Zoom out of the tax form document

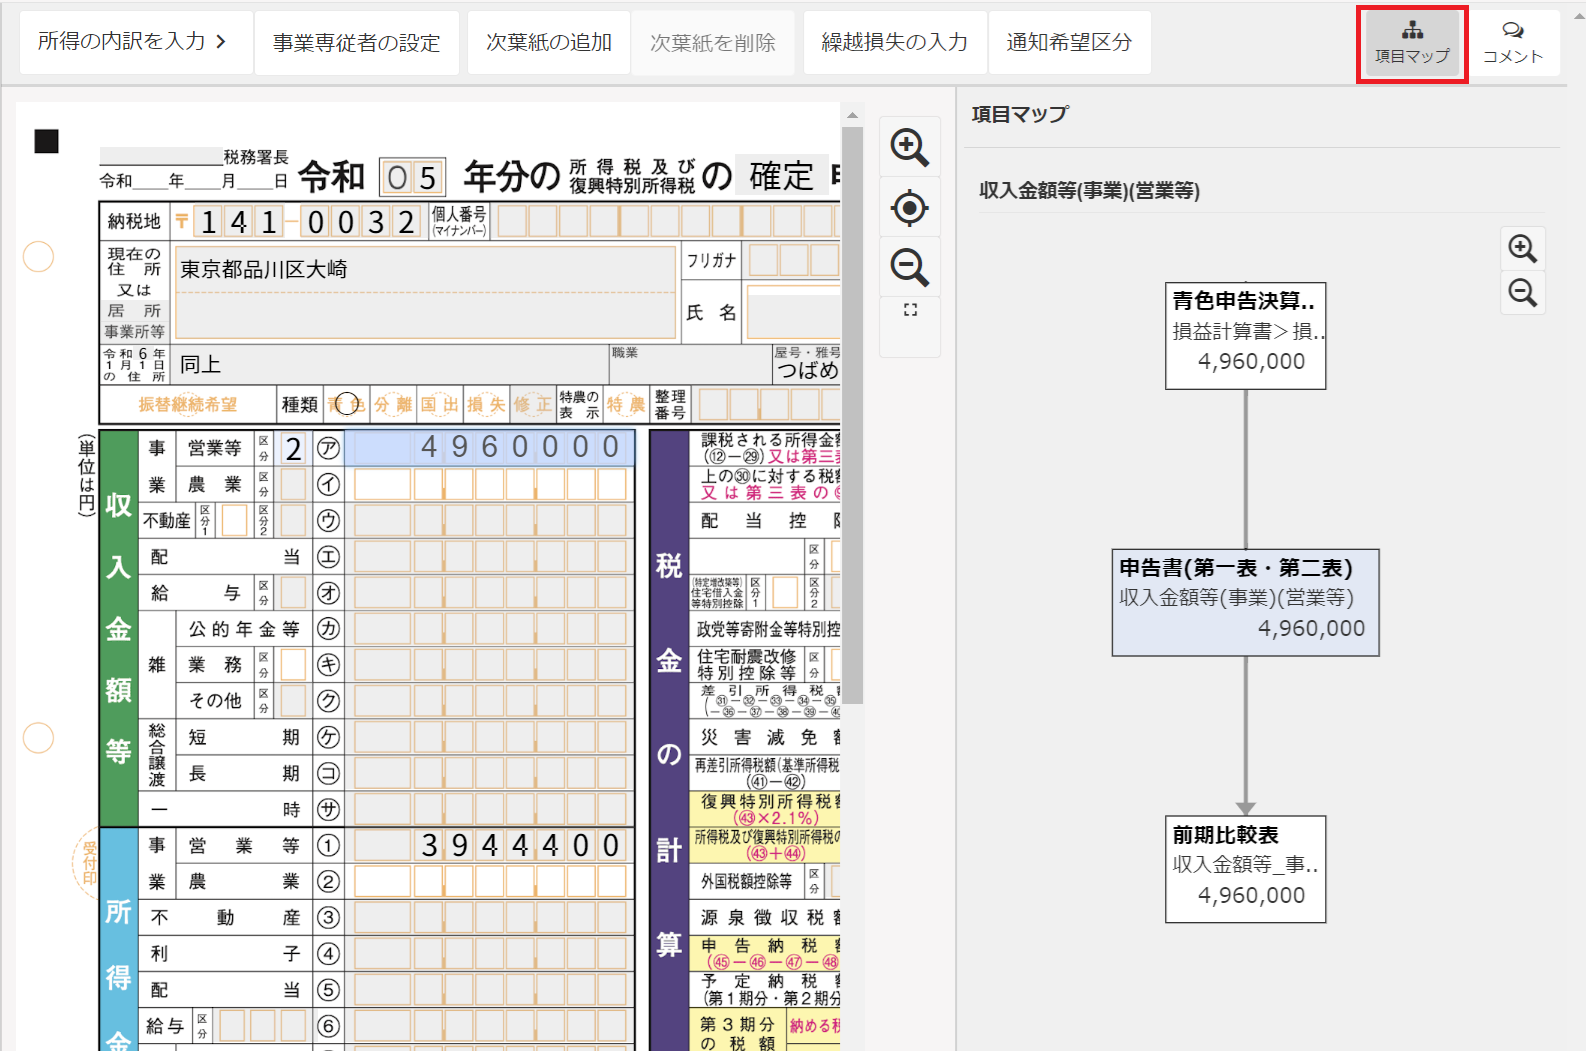(x=909, y=267)
